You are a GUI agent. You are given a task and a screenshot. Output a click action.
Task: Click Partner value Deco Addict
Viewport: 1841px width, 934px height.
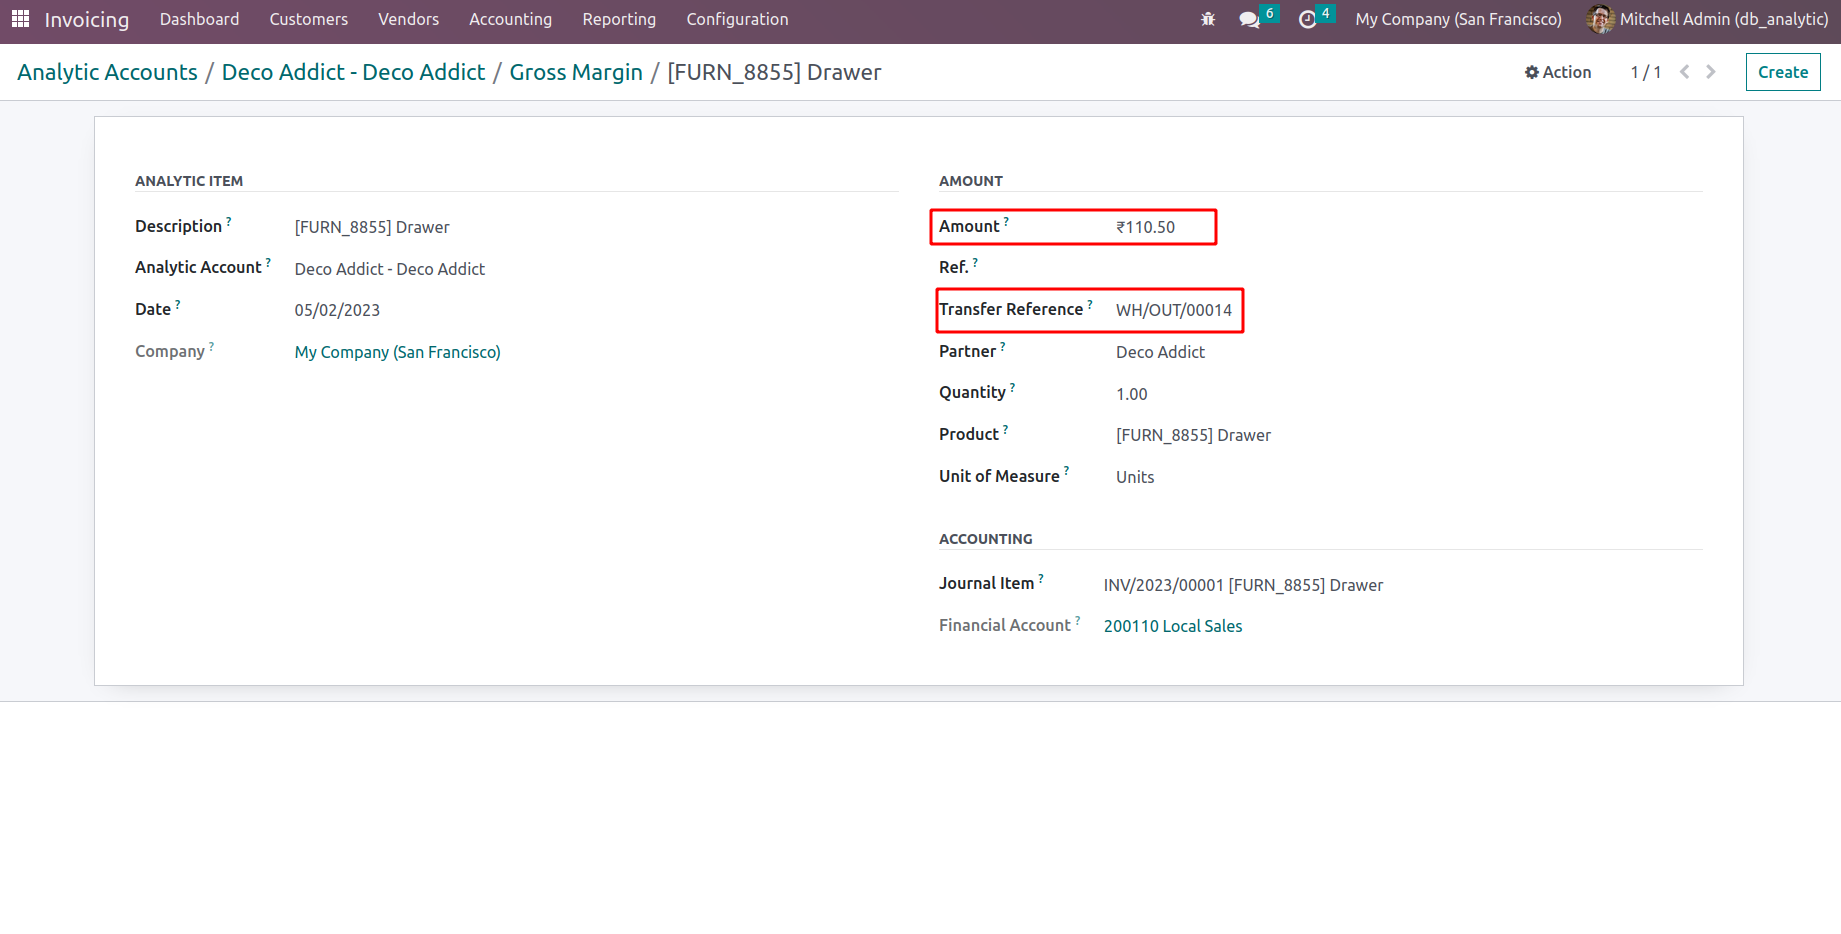pyautogui.click(x=1160, y=352)
